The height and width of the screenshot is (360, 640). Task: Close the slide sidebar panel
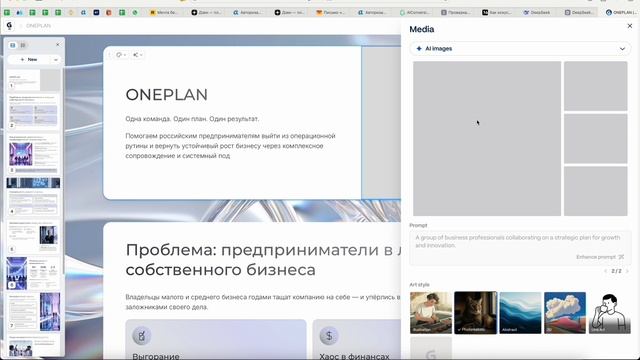click(x=58, y=44)
